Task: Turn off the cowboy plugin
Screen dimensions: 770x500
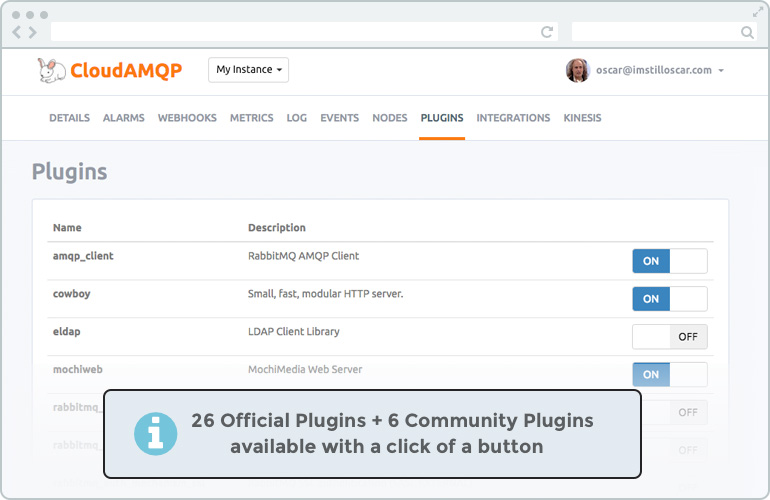Action: pos(670,299)
